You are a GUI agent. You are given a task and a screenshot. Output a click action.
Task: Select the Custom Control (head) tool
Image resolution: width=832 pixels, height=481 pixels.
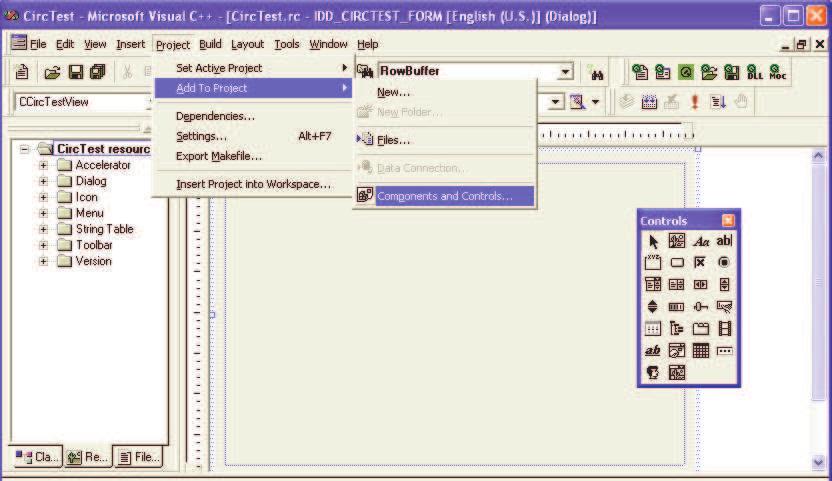[653, 372]
